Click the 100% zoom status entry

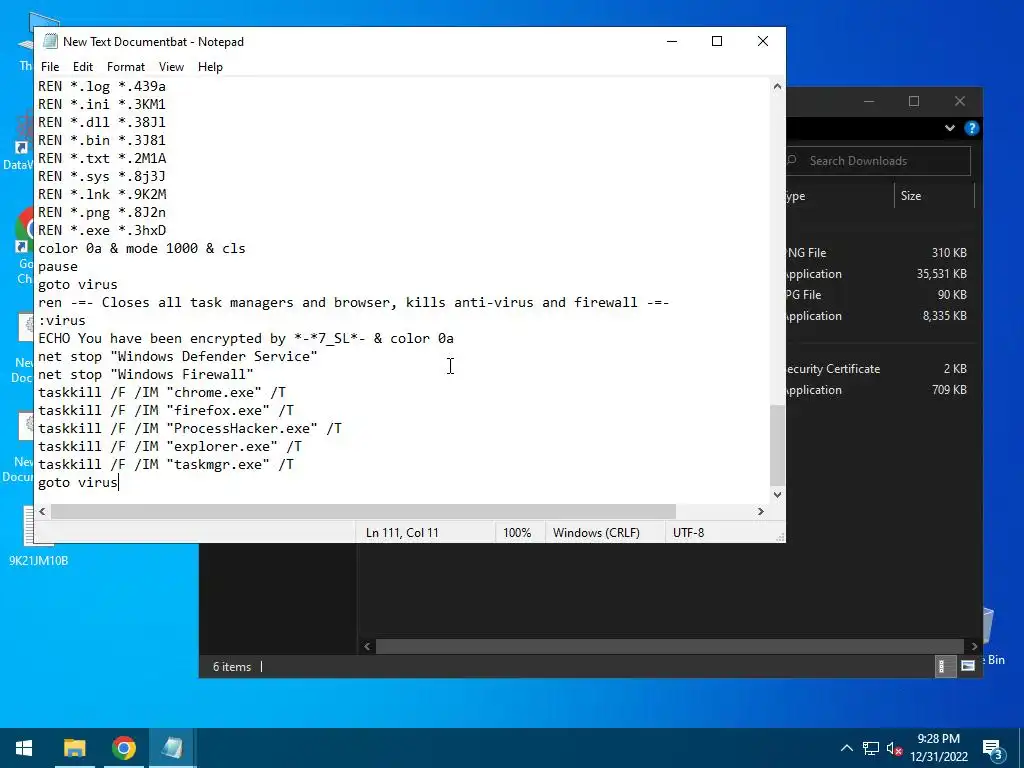[517, 532]
